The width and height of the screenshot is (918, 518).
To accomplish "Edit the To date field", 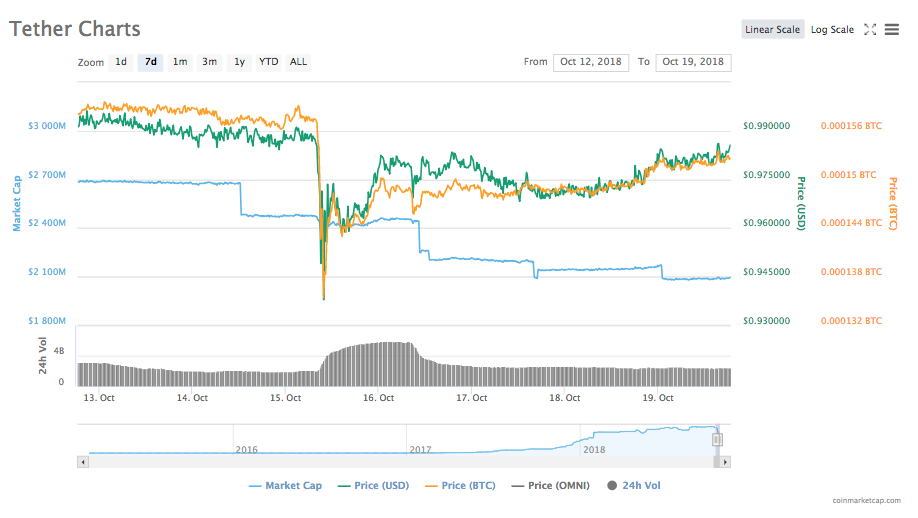I will point(693,62).
